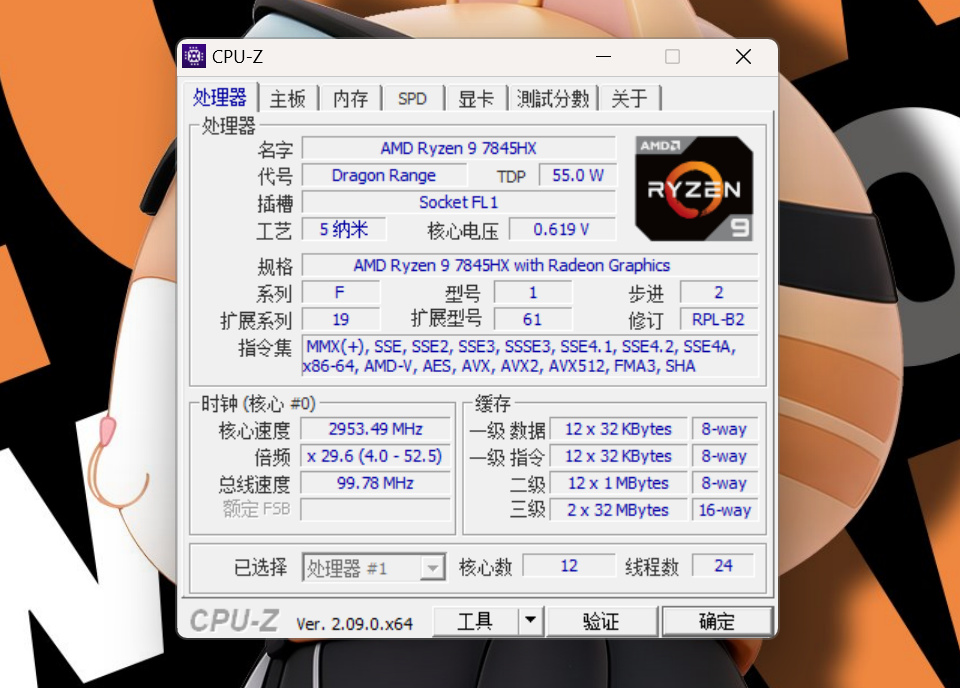Click the name field AMD Ryzen 9 7845HX
960x688 pixels.
tap(459, 148)
